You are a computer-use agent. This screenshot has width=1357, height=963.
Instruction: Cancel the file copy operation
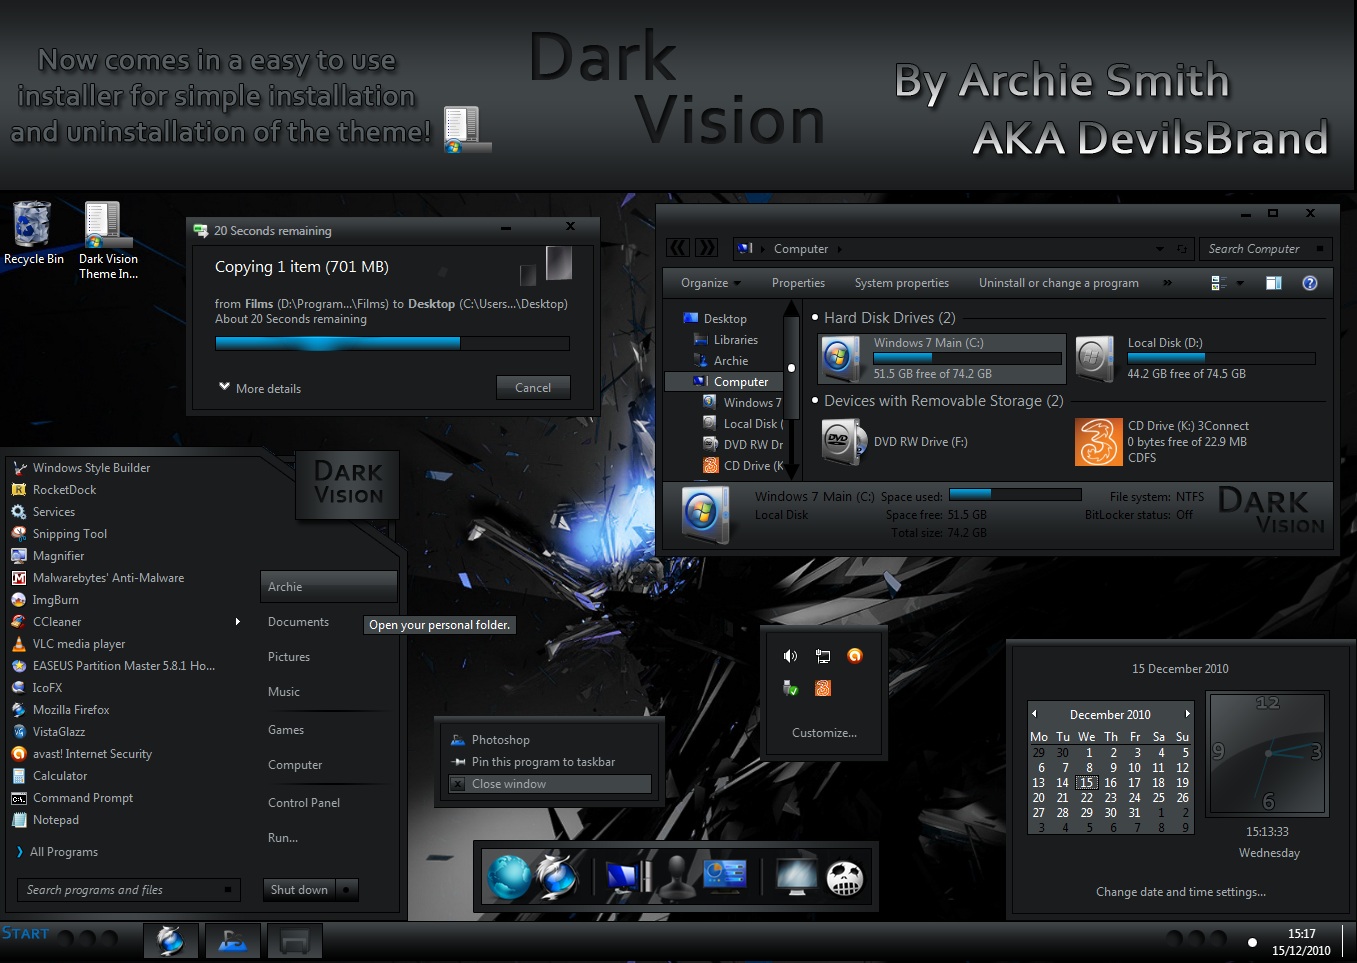533,388
